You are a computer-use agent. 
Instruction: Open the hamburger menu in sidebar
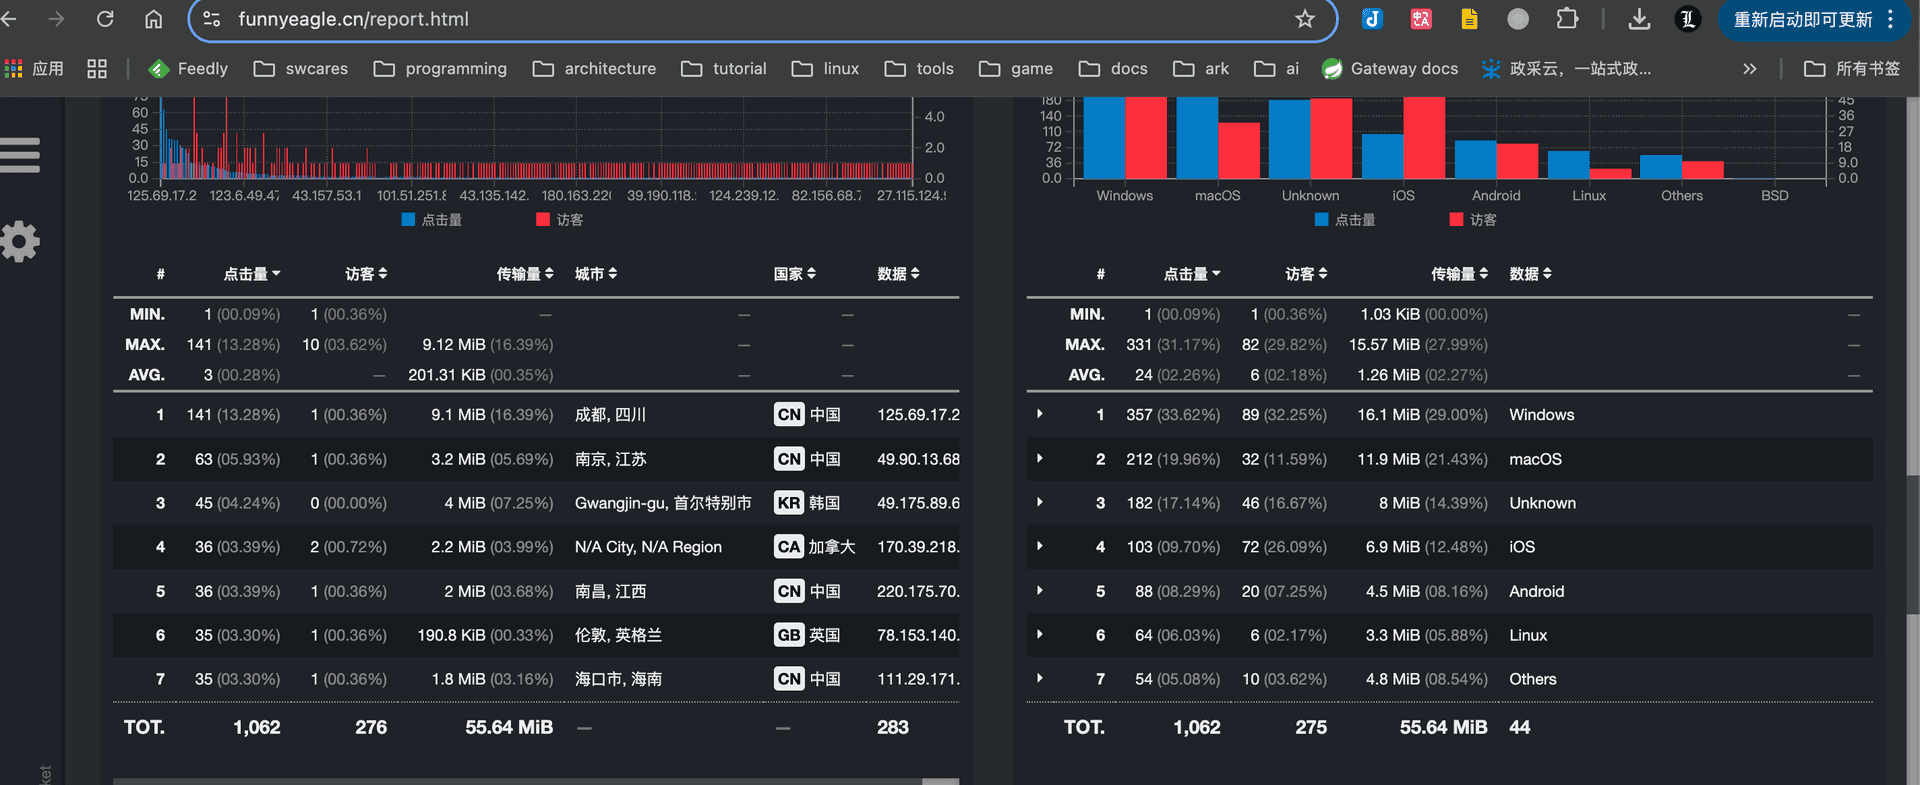(20, 155)
